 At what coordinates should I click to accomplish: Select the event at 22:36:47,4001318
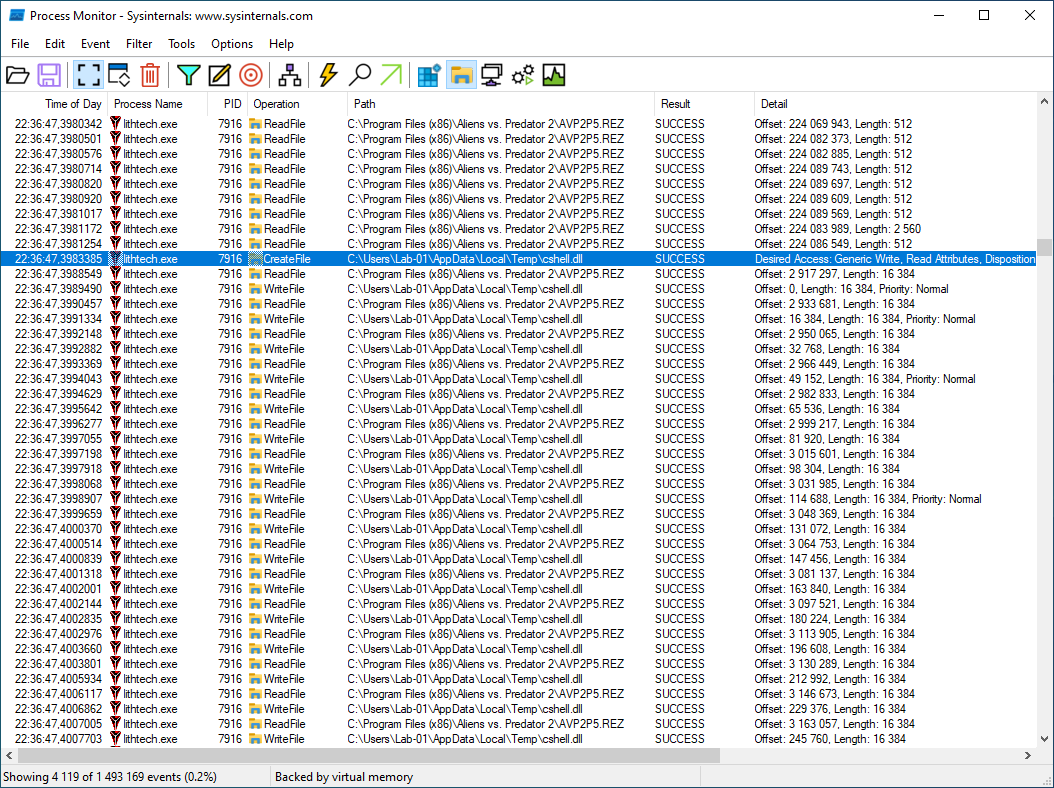click(x=518, y=574)
